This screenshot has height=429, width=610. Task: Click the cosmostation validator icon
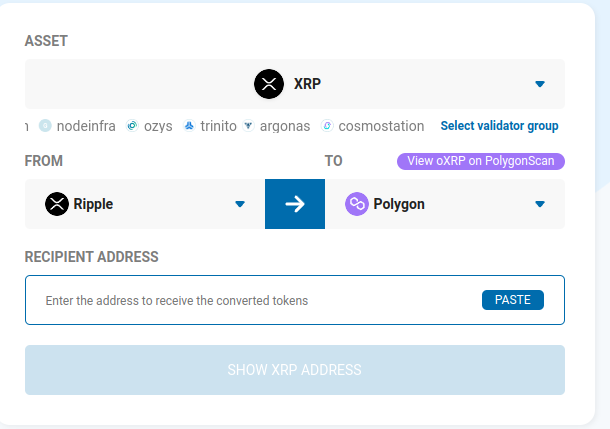point(327,126)
